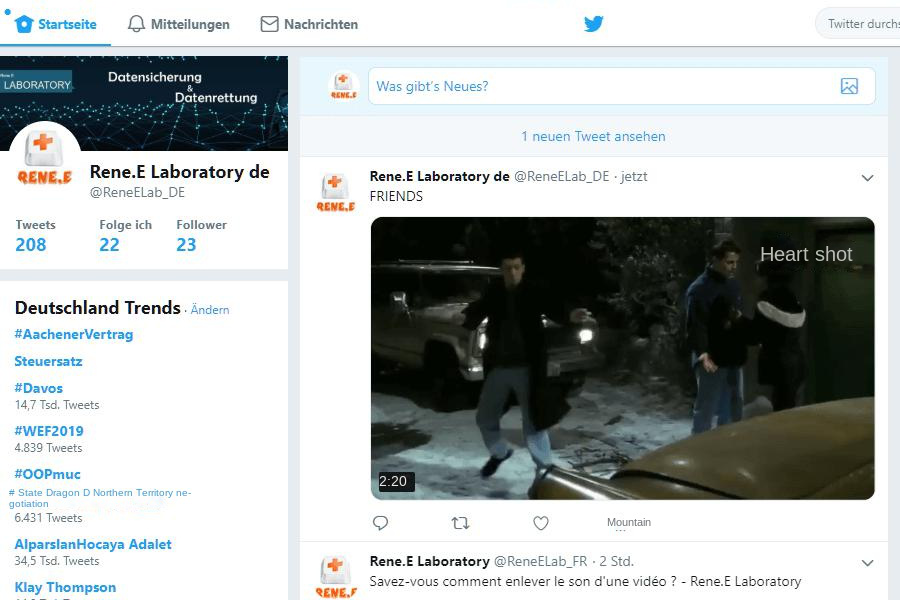Open the '2 Std.' tweet timestamp
The height and width of the screenshot is (600, 900).
pos(616,561)
